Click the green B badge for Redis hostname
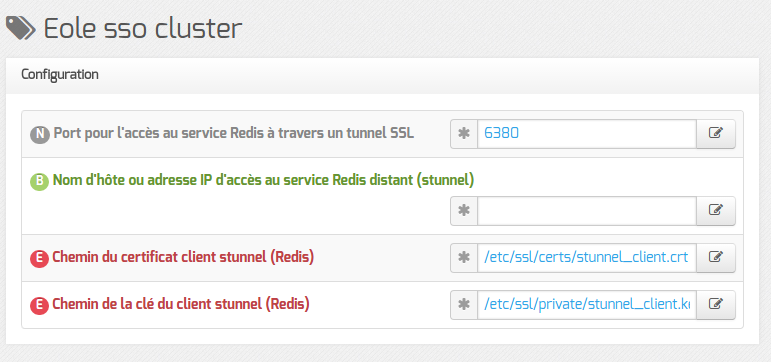The image size is (771, 362). 40,181
